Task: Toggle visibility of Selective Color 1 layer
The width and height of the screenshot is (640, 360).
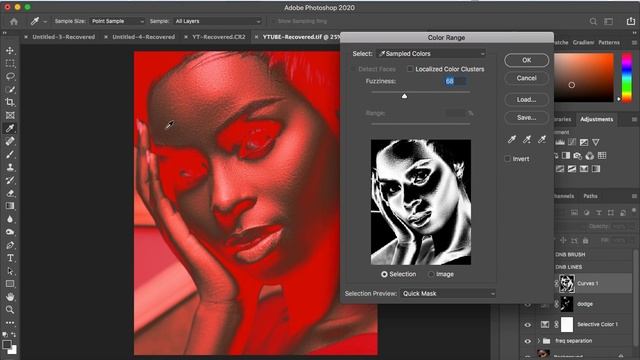Action: point(528,324)
